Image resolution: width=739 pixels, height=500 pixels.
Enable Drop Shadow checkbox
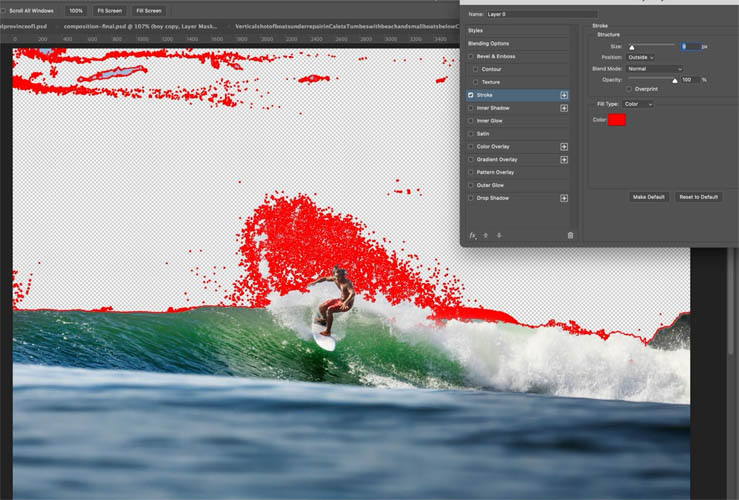[470, 198]
